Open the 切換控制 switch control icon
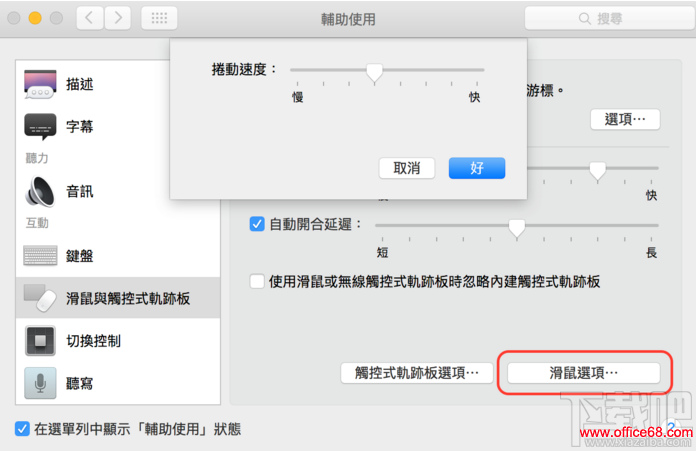The width and height of the screenshot is (700, 452). (40, 341)
